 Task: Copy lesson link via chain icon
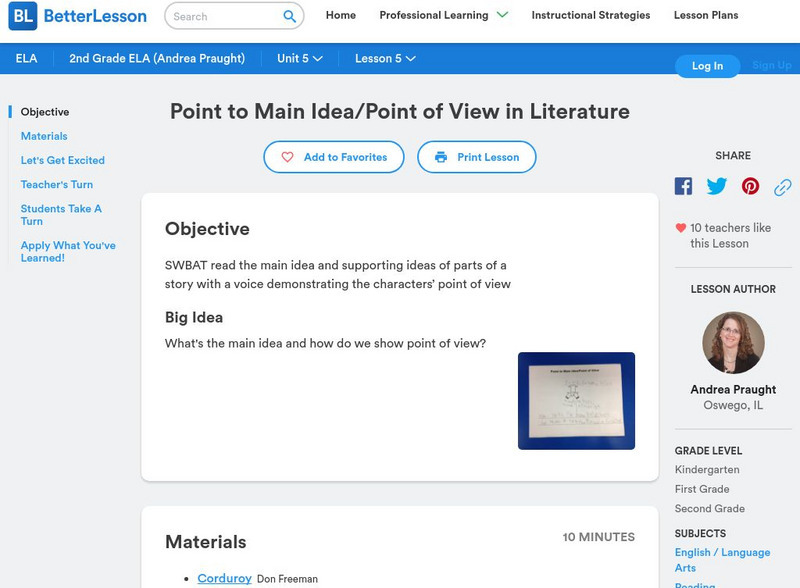pos(783,187)
